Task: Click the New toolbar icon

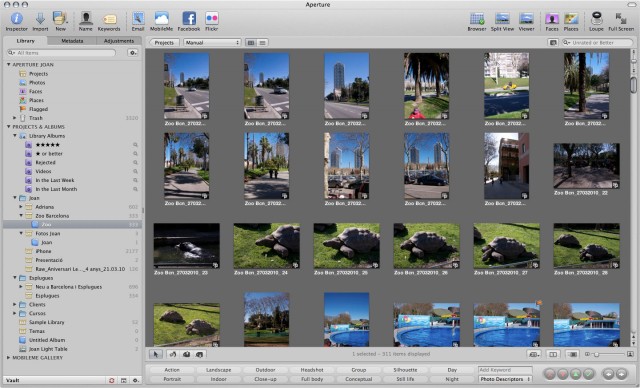Action: [x=60, y=19]
